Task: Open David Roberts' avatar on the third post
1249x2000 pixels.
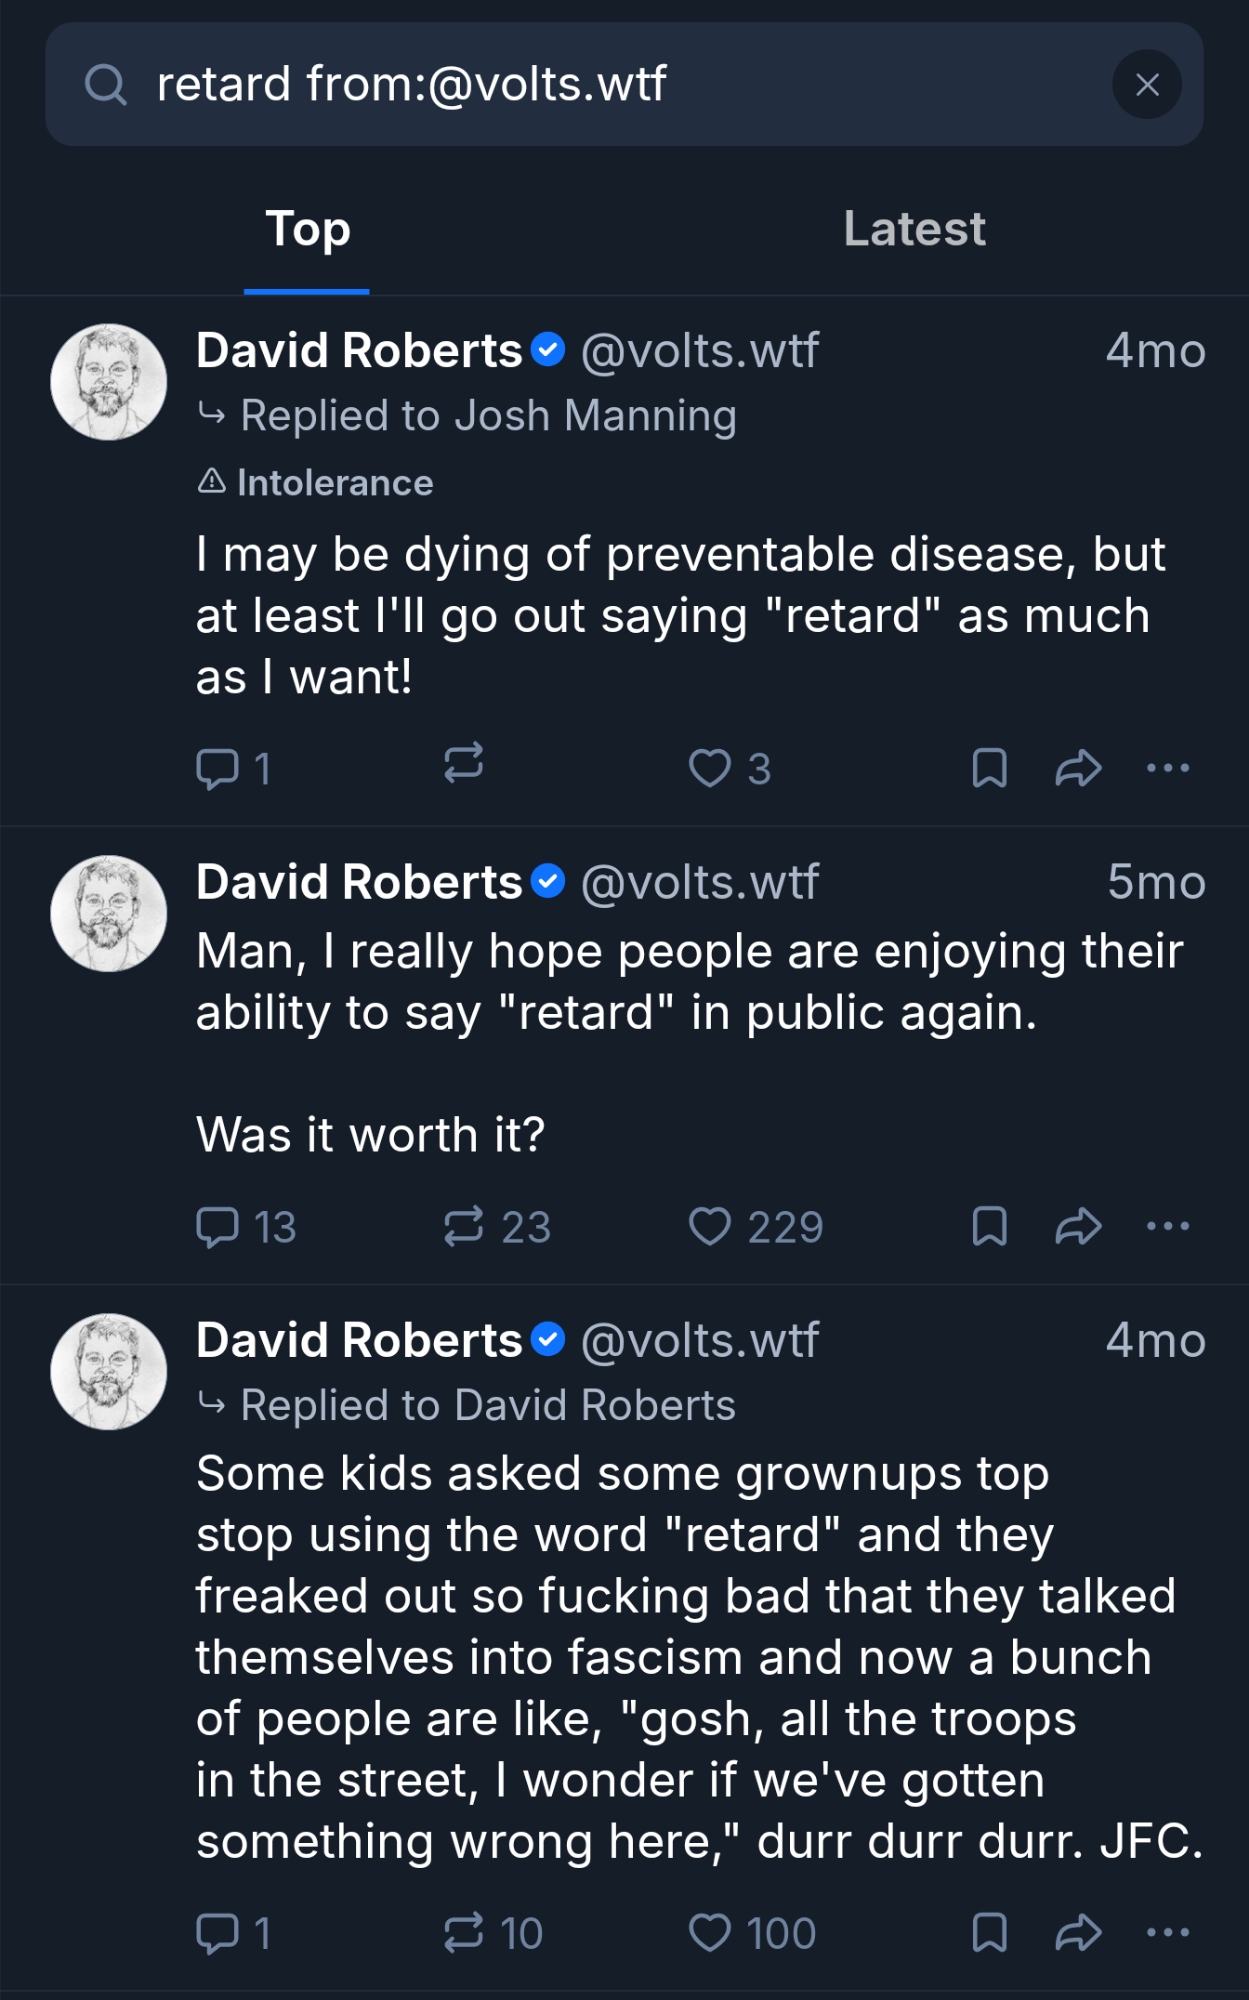Action: coord(109,1371)
